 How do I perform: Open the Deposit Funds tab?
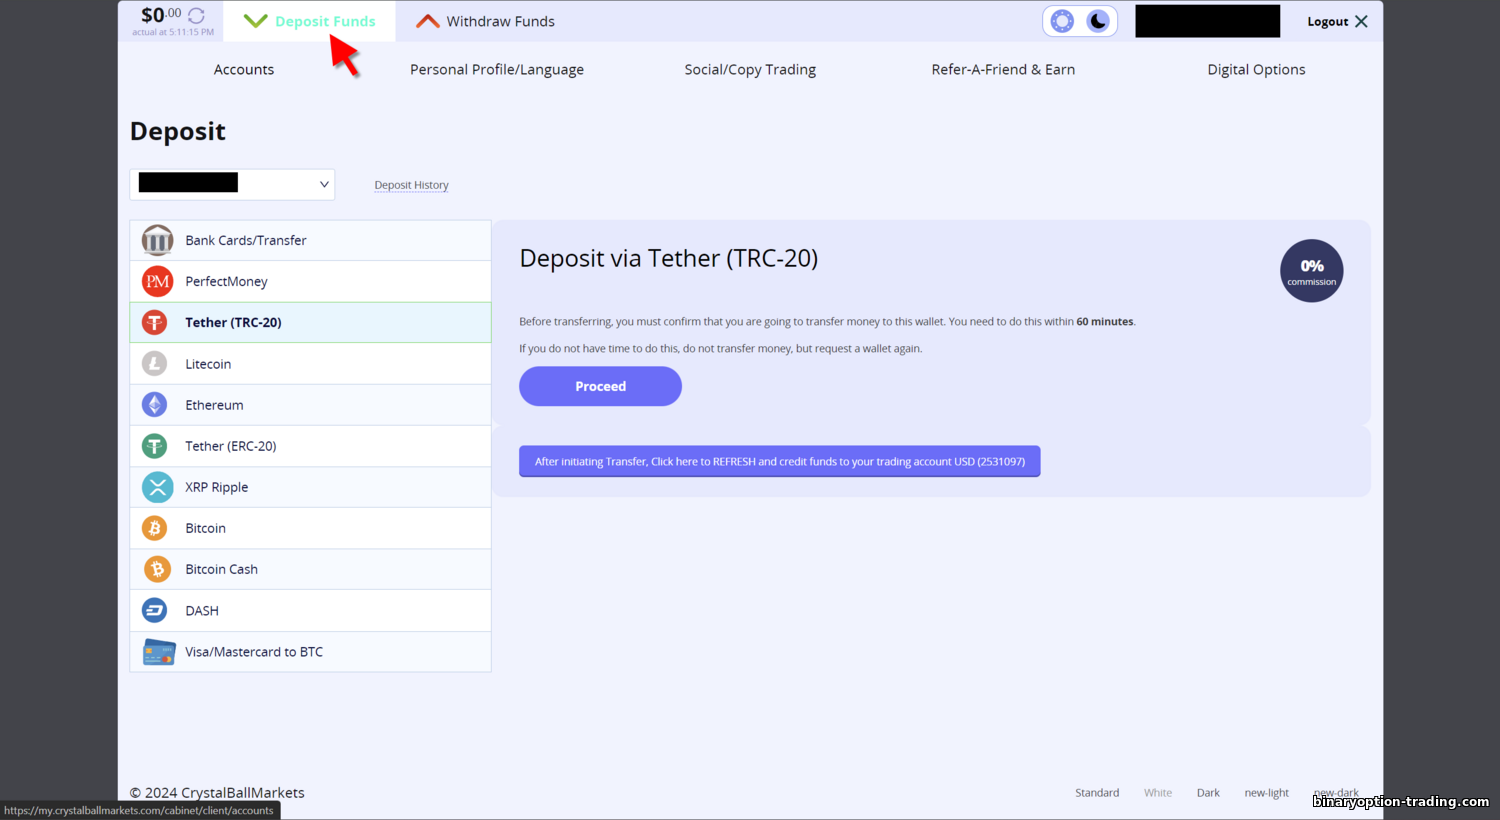tap(310, 21)
